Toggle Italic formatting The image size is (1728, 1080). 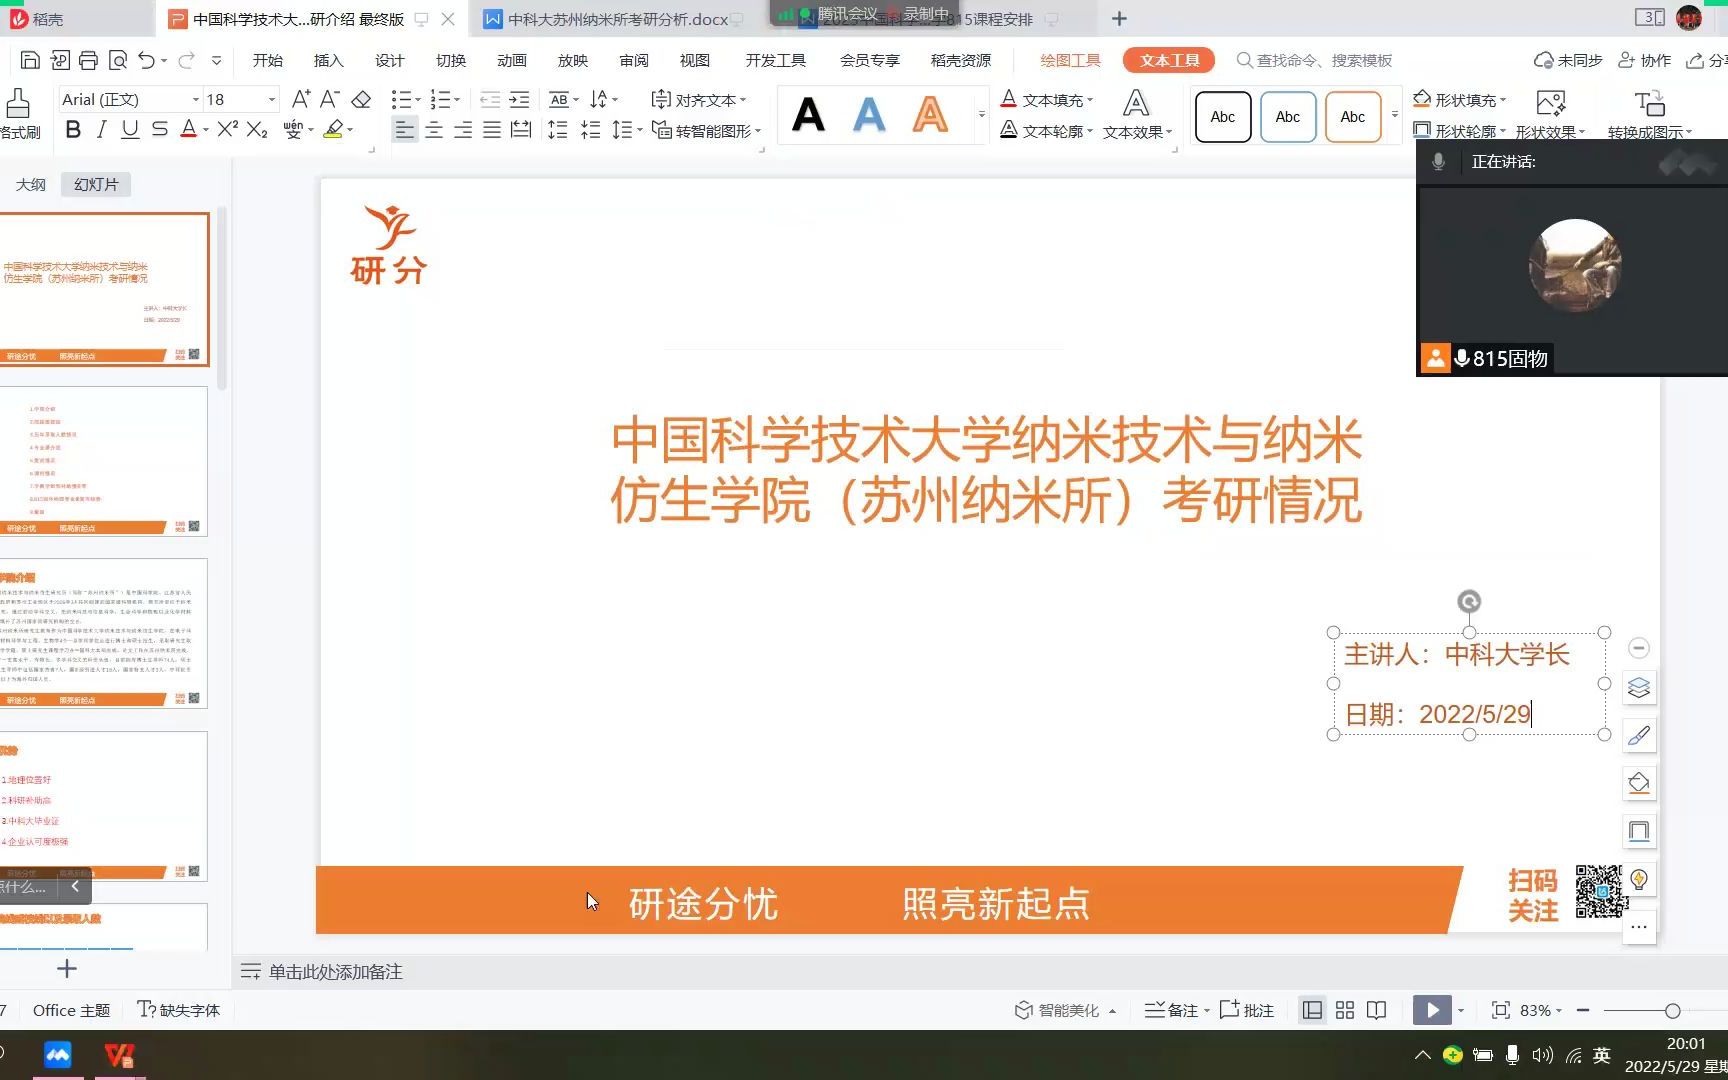101,129
